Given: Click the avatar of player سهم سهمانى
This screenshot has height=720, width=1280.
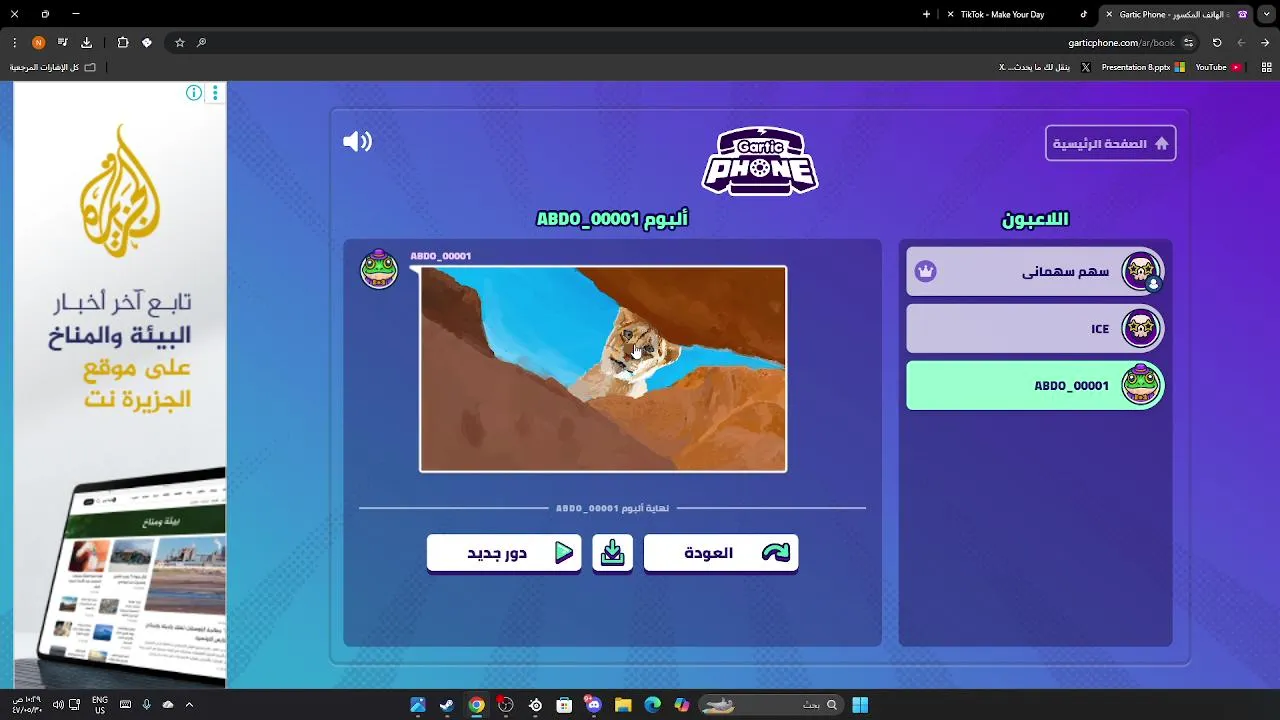Looking at the screenshot, I should click(1141, 271).
